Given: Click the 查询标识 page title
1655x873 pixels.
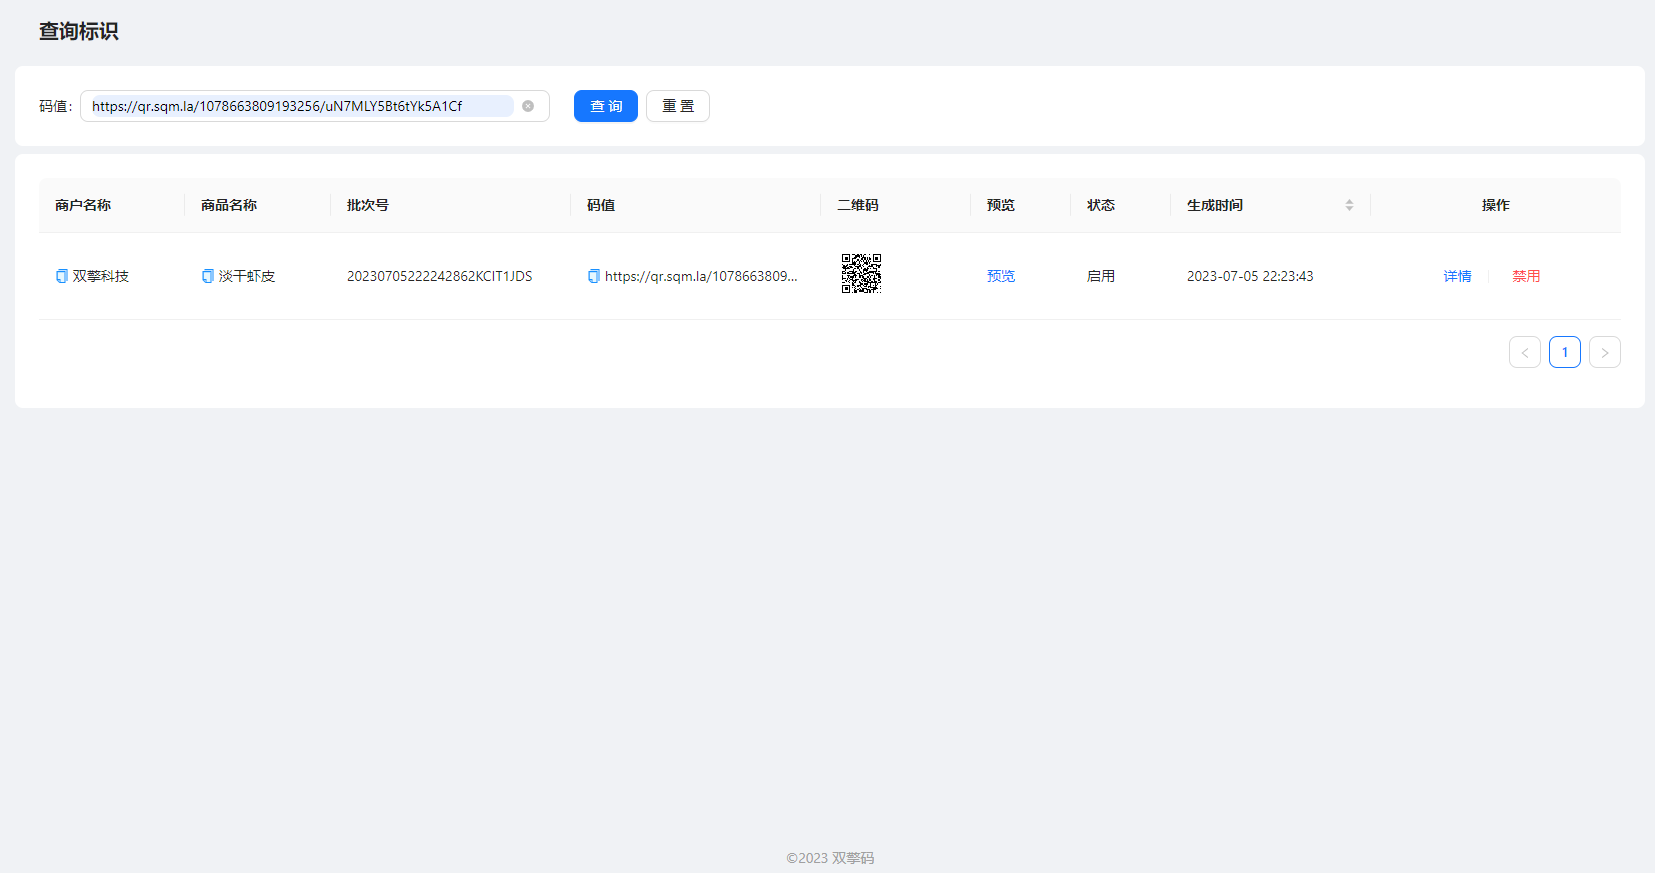Looking at the screenshot, I should pos(79,31).
